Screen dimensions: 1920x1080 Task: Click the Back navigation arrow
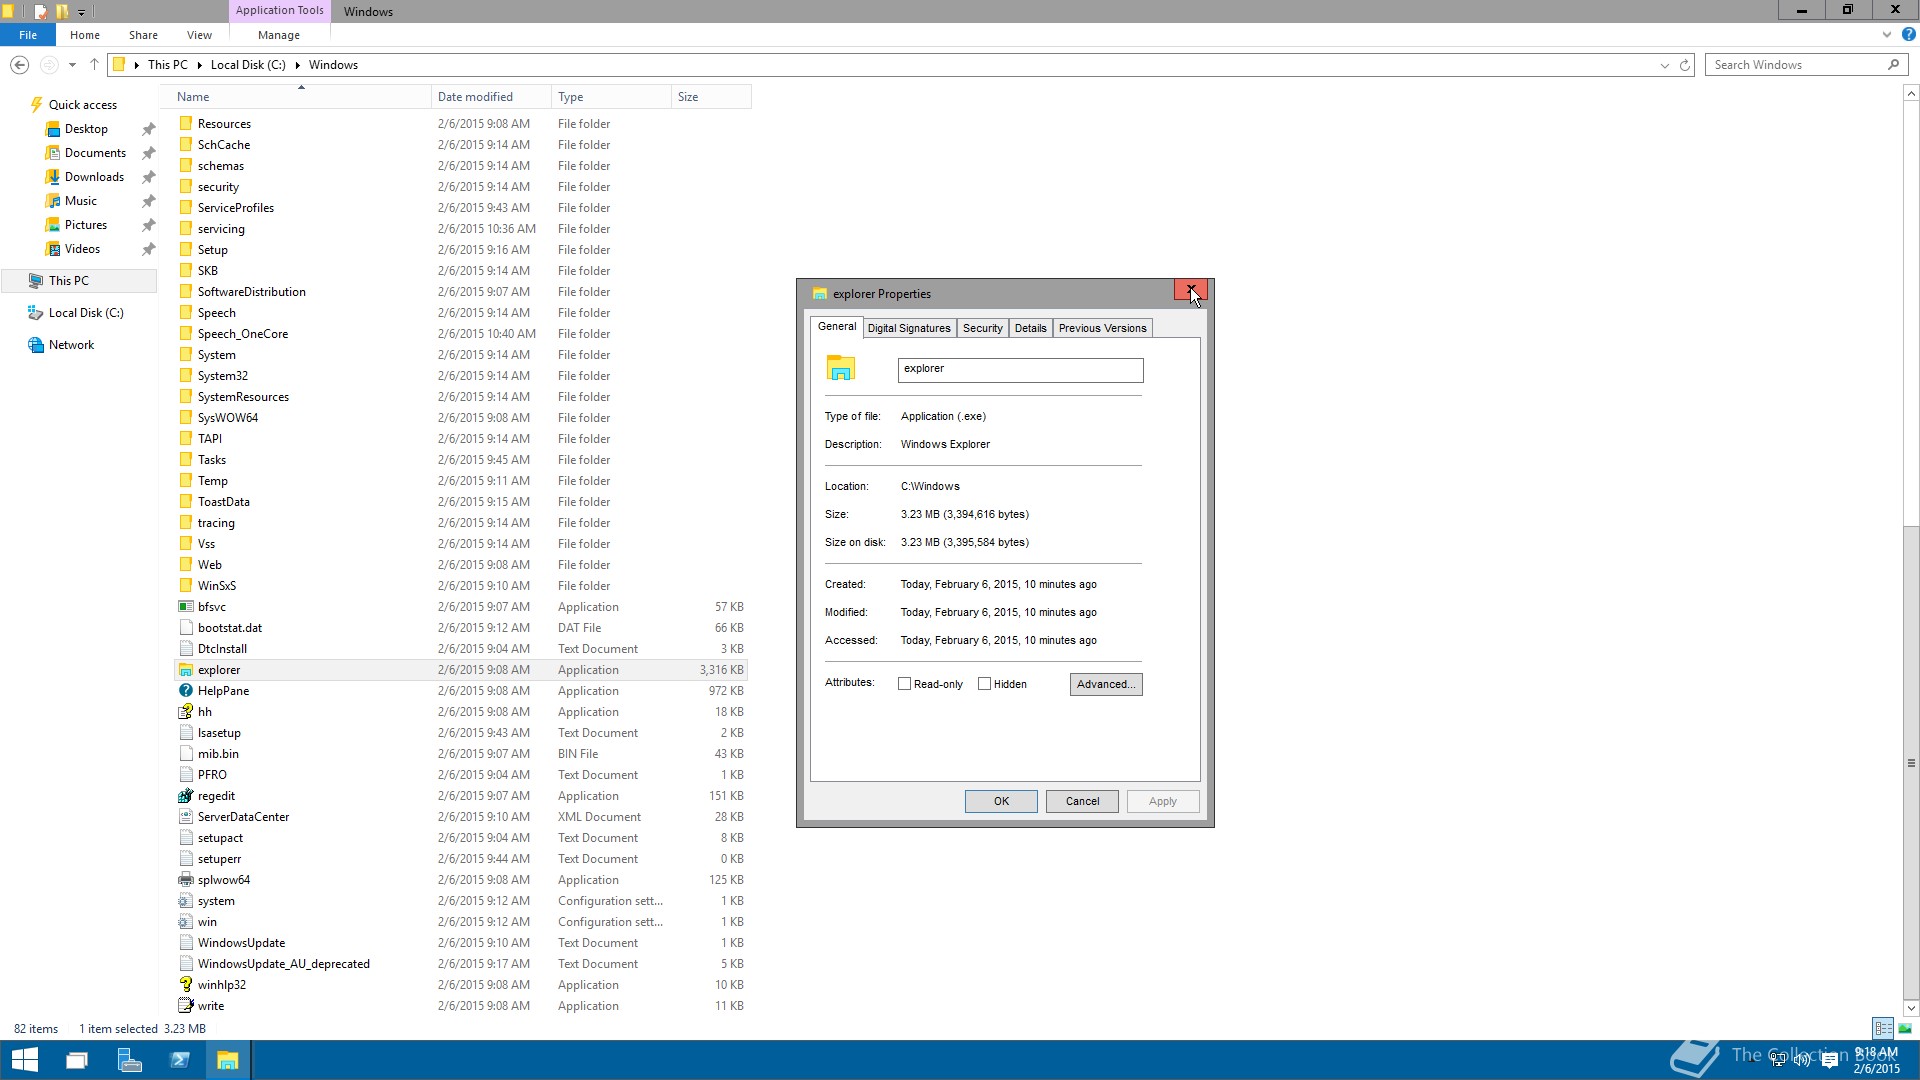(19, 65)
